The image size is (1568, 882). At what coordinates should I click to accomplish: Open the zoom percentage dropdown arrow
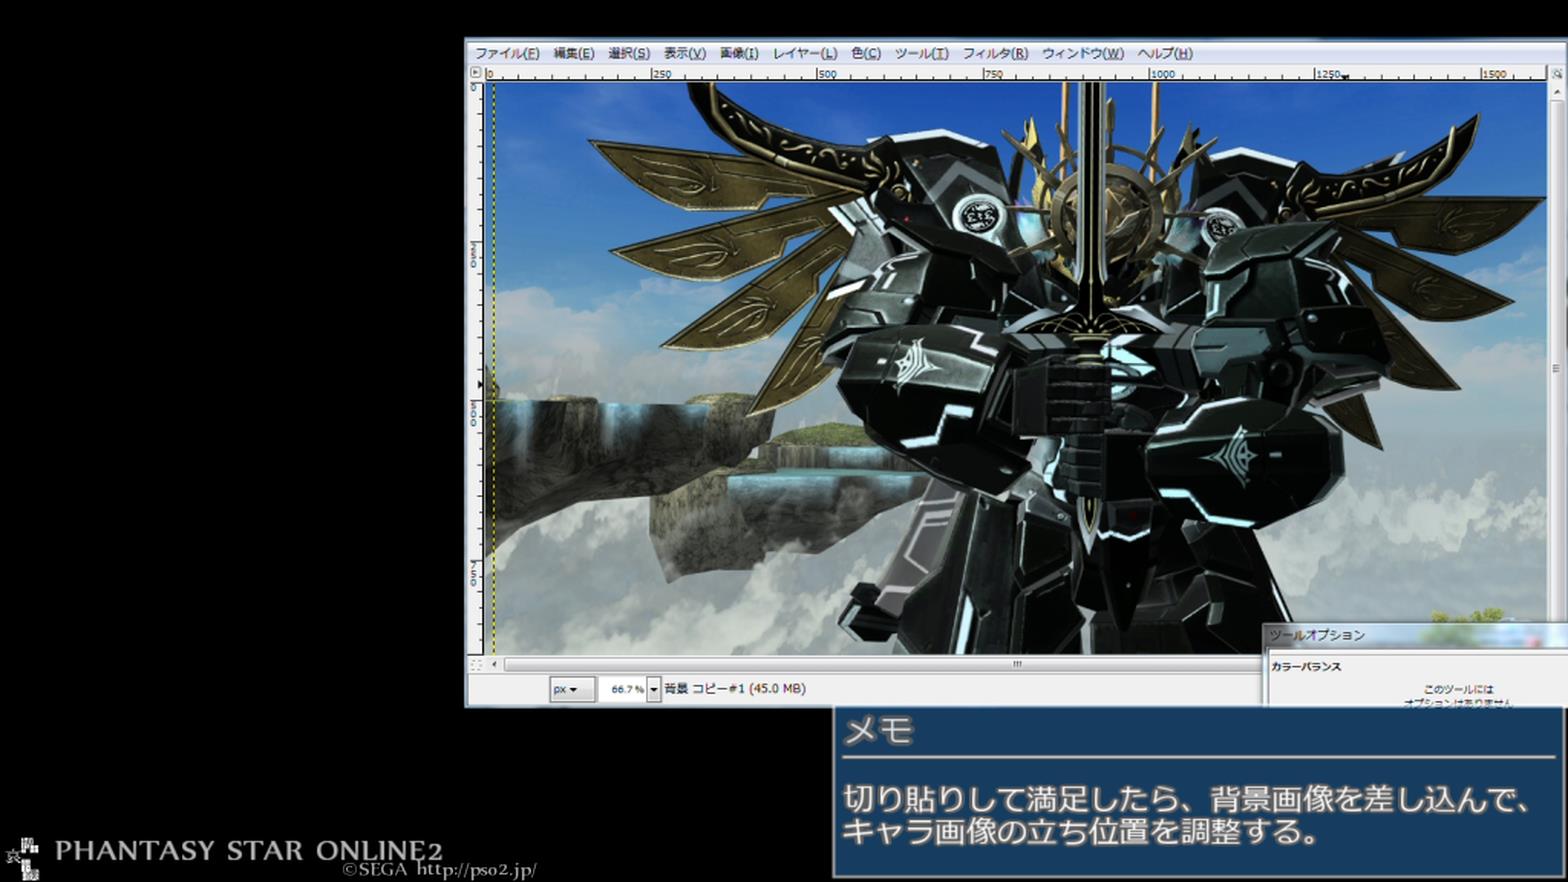click(654, 689)
